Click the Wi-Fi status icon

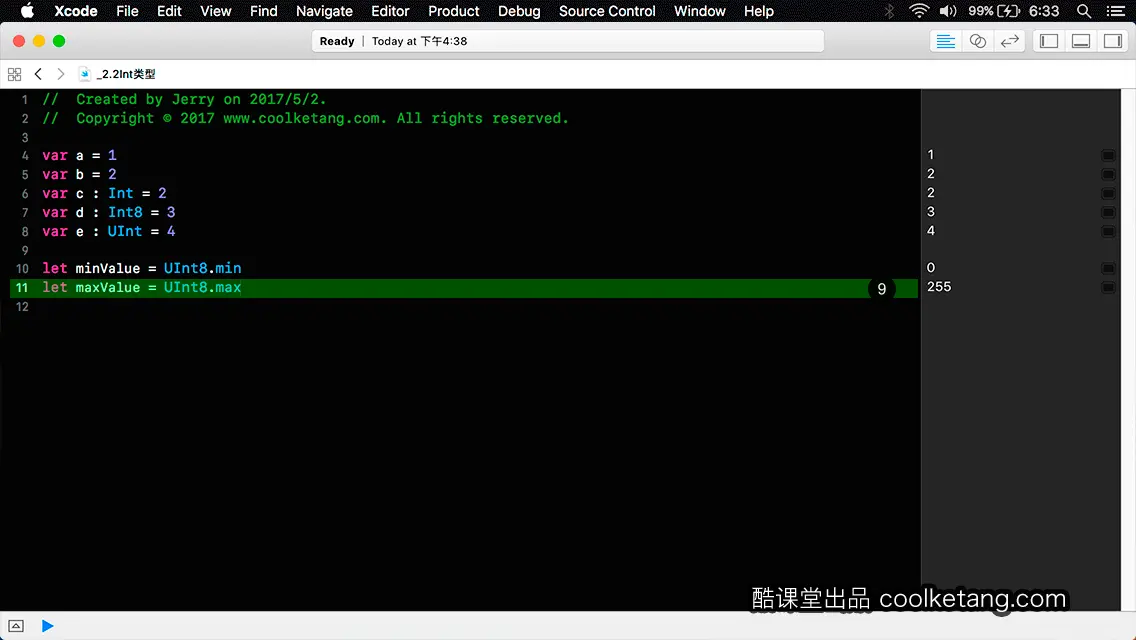pos(919,11)
